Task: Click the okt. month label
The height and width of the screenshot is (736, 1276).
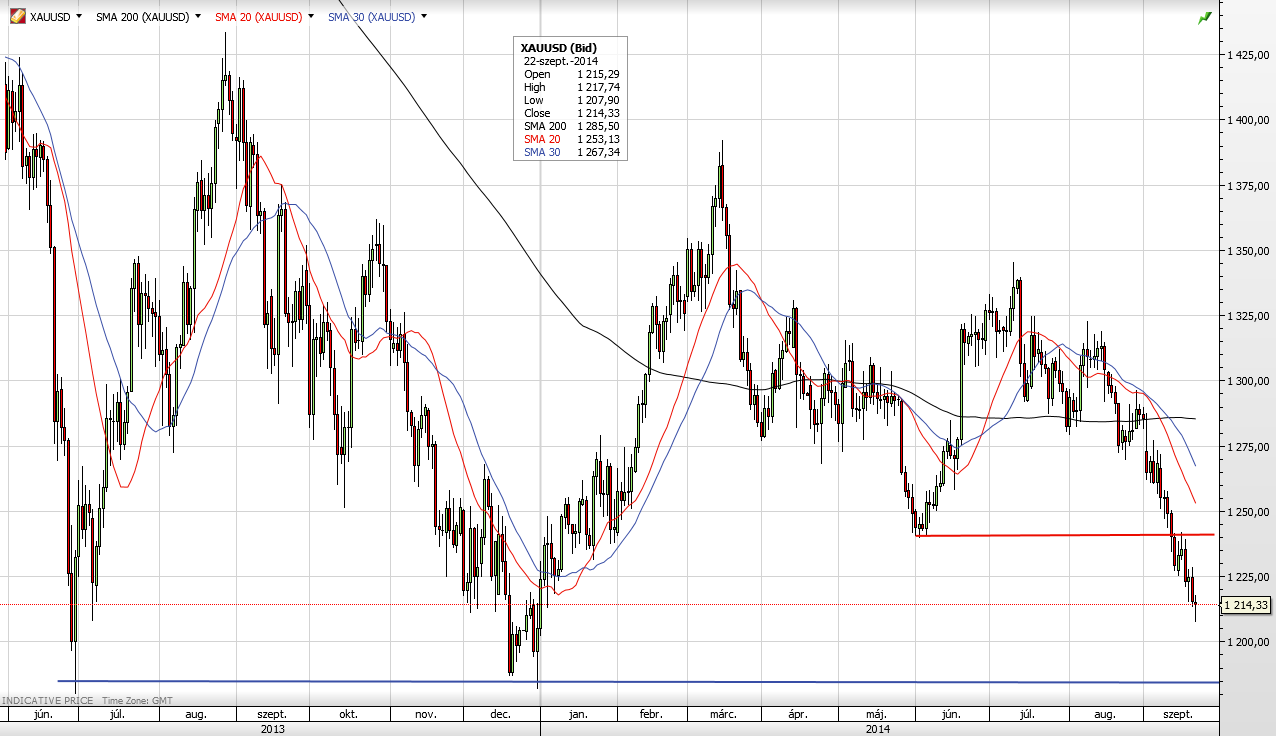Action: coord(348,715)
